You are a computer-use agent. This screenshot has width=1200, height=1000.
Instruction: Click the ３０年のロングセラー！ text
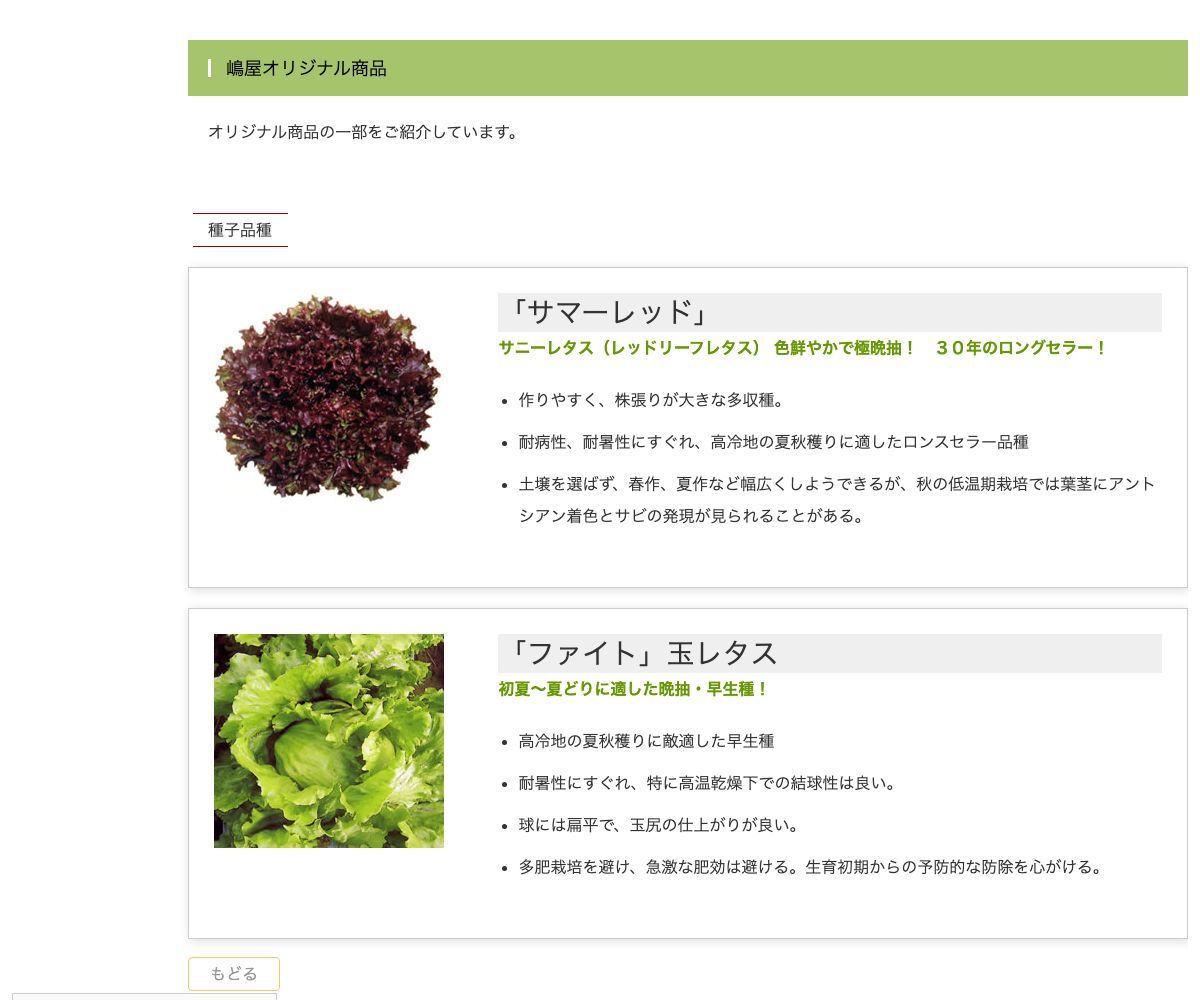[x=1021, y=348]
